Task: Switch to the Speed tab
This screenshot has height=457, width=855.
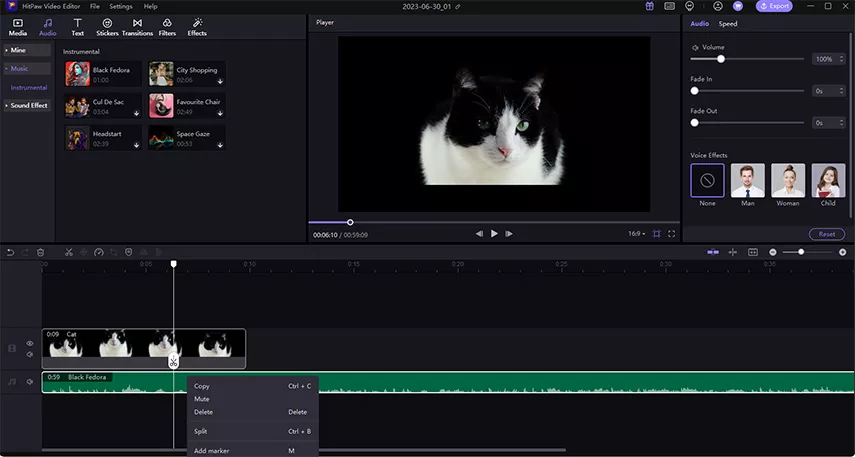Action: [728, 24]
